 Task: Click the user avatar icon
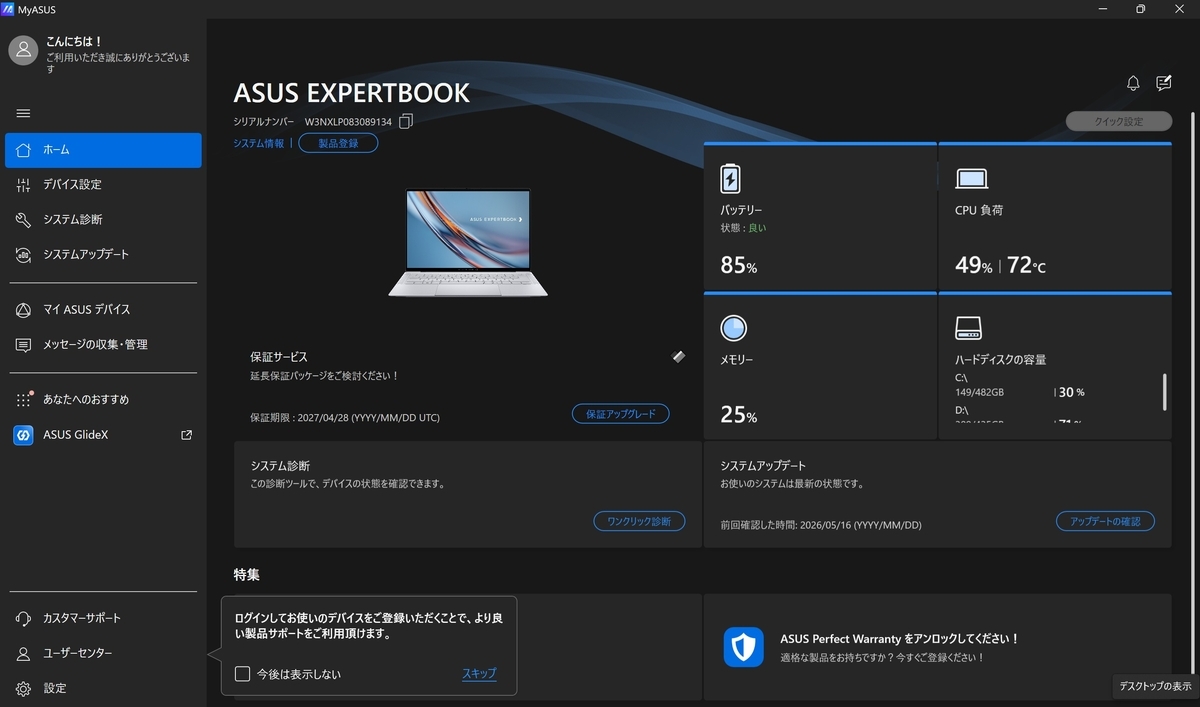pos(23,50)
